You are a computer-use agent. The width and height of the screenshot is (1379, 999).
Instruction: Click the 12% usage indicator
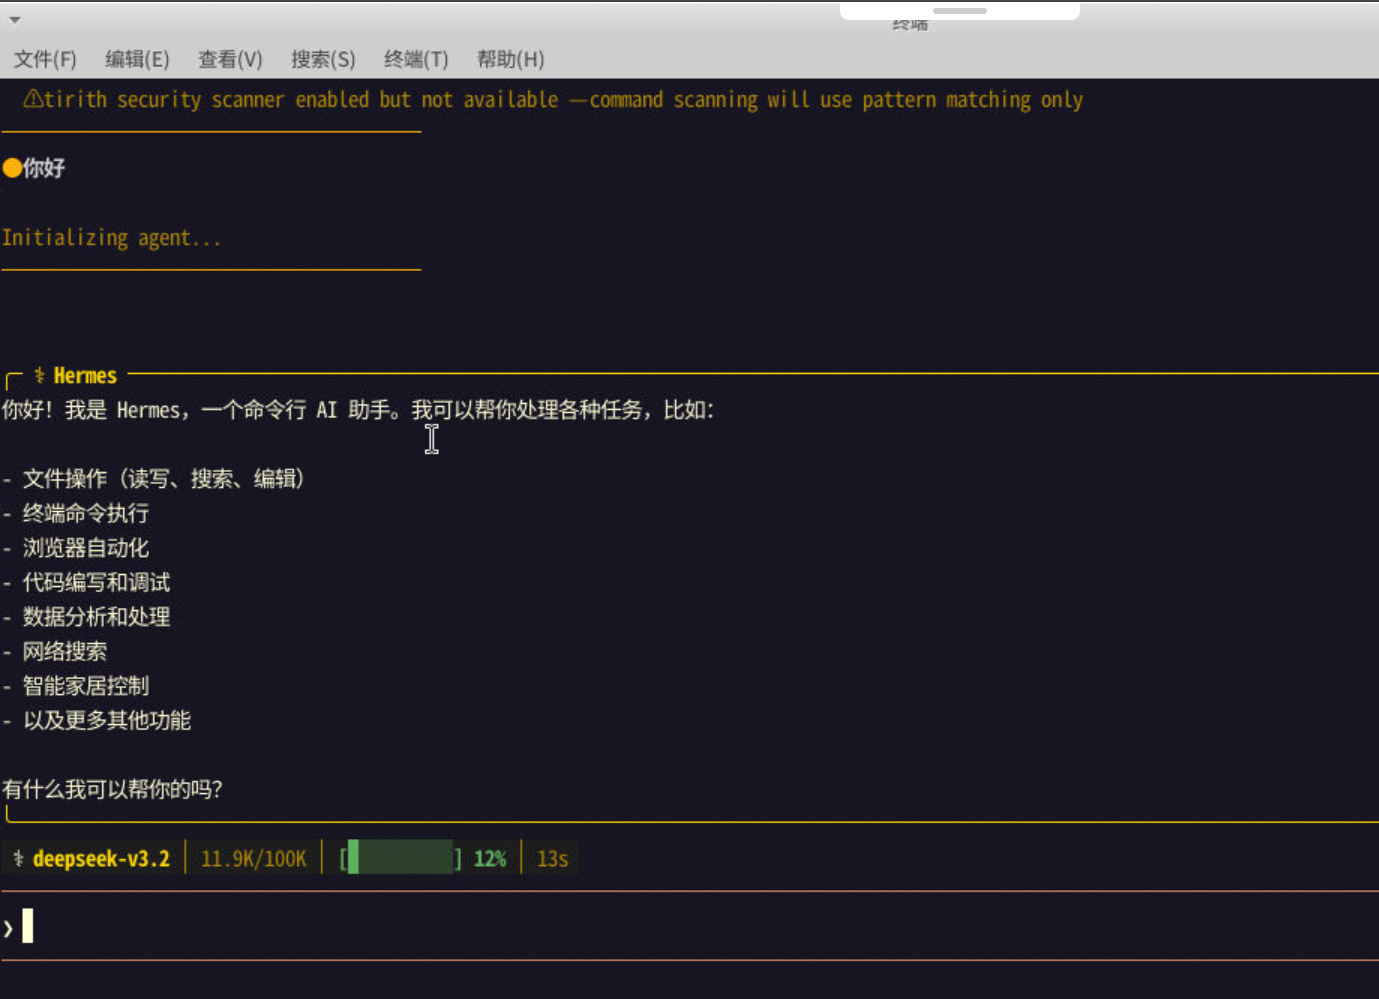tap(490, 858)
